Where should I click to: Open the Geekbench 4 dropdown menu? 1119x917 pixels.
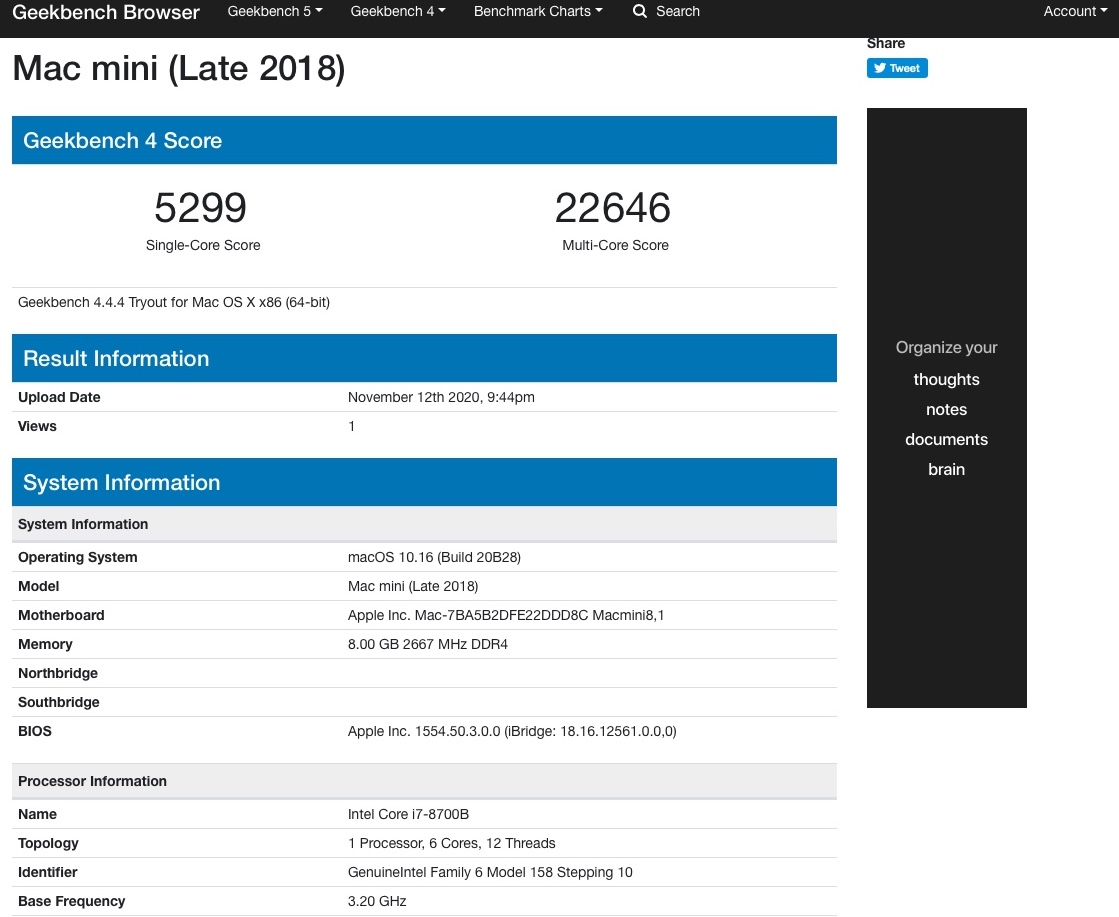(x=398, y=11)
